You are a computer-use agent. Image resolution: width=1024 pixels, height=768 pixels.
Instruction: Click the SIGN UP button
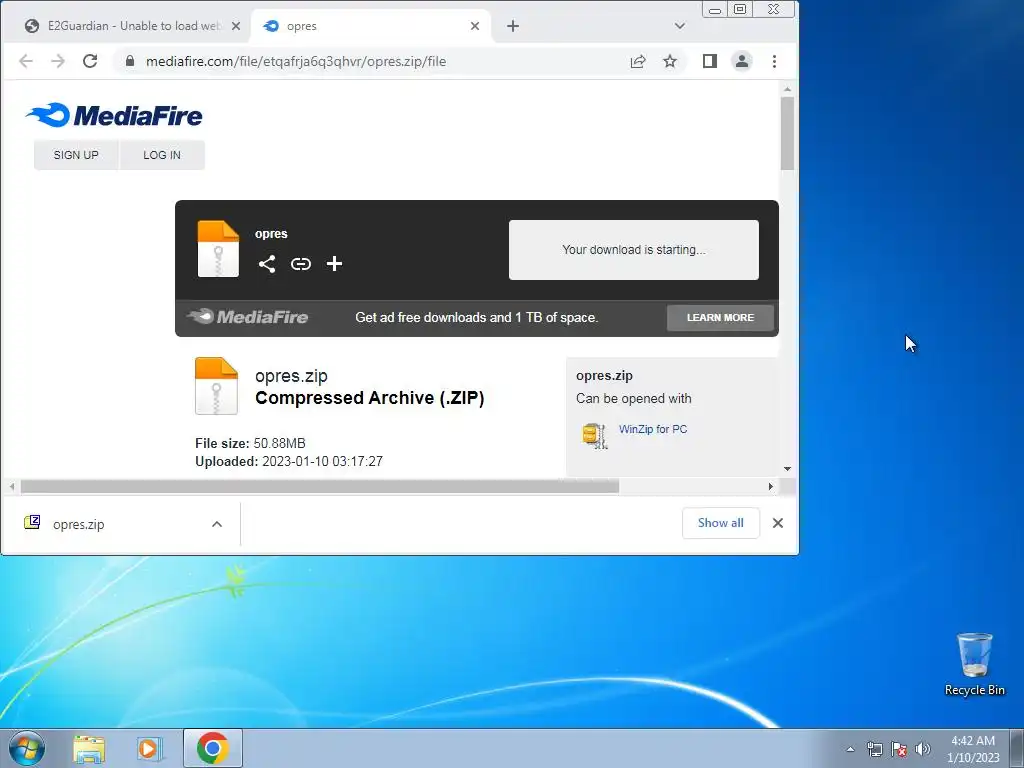tap(76, 155)
